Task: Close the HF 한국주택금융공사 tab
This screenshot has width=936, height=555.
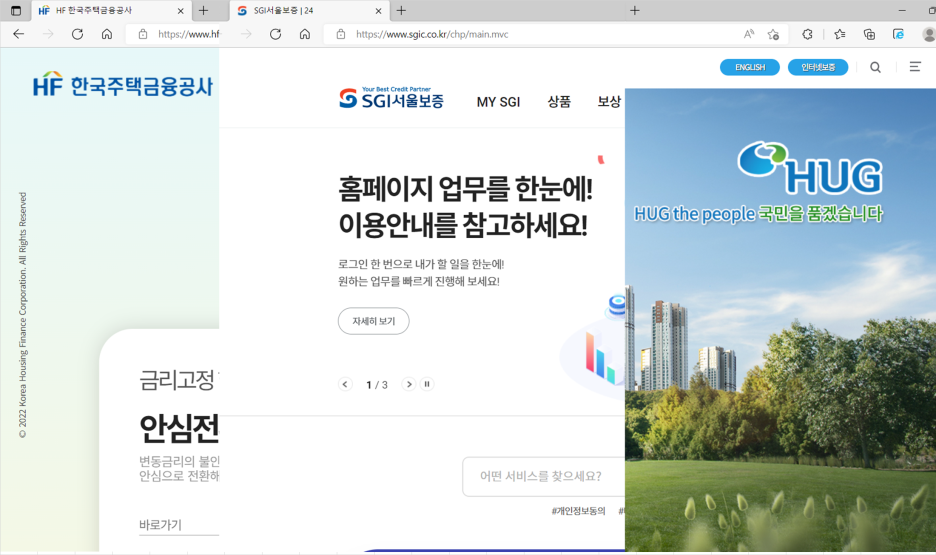Action: [x=180, y=11]
